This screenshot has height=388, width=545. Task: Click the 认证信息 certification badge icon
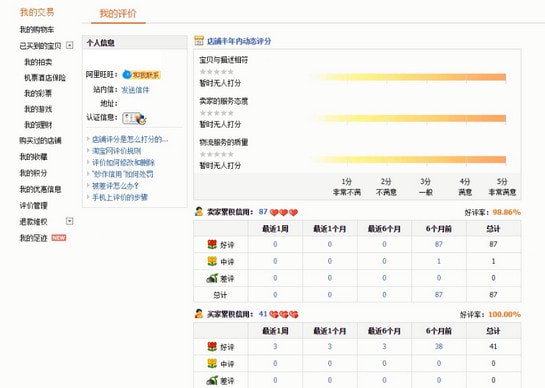[135, 119]
